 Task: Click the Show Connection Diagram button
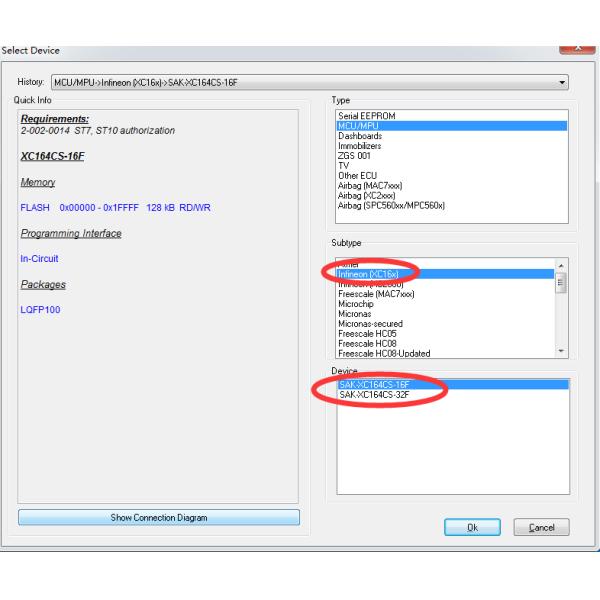pos(159,517)
